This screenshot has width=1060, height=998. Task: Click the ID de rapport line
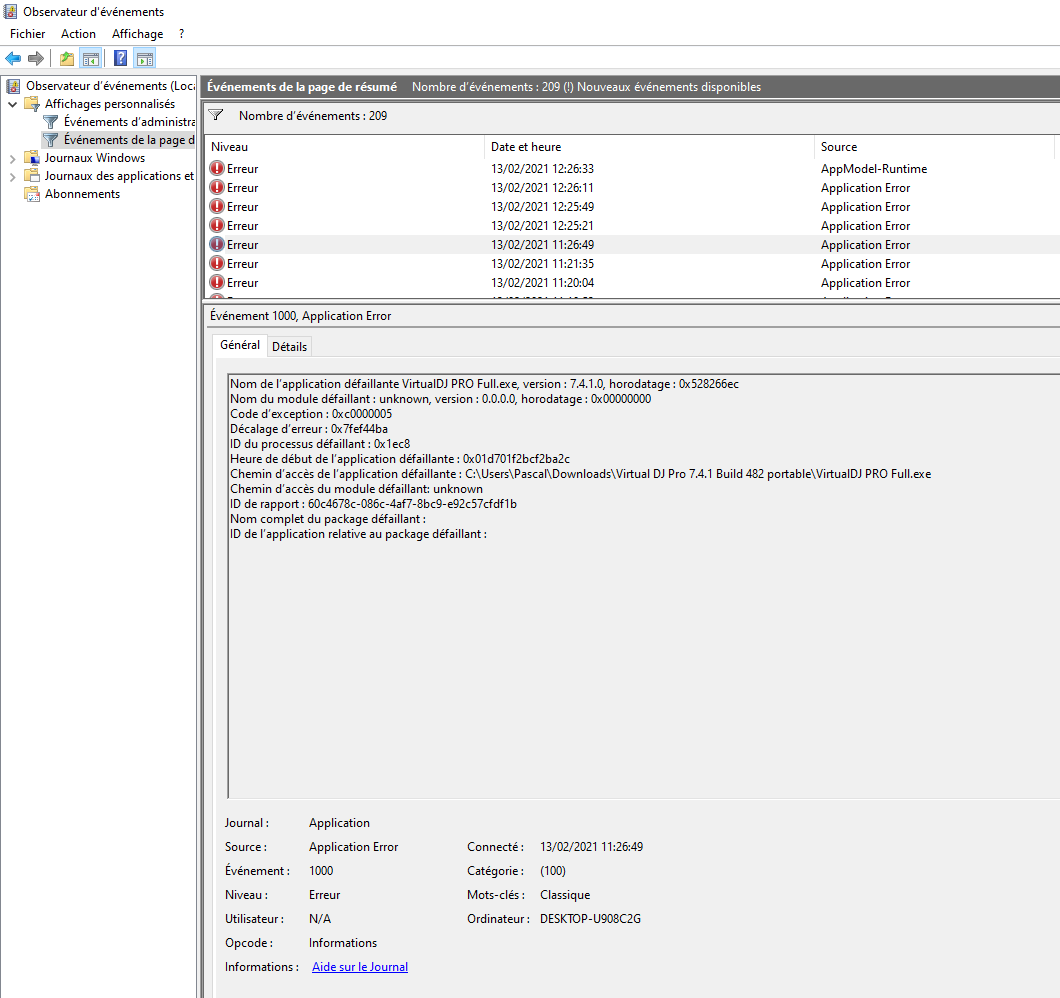(373, 504)
